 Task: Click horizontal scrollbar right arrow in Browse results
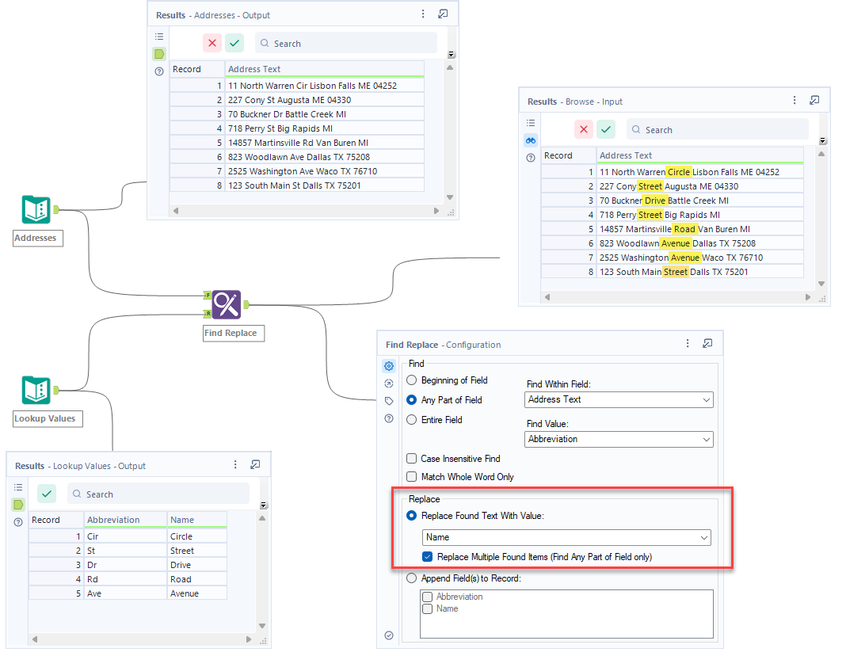point(808,297)
